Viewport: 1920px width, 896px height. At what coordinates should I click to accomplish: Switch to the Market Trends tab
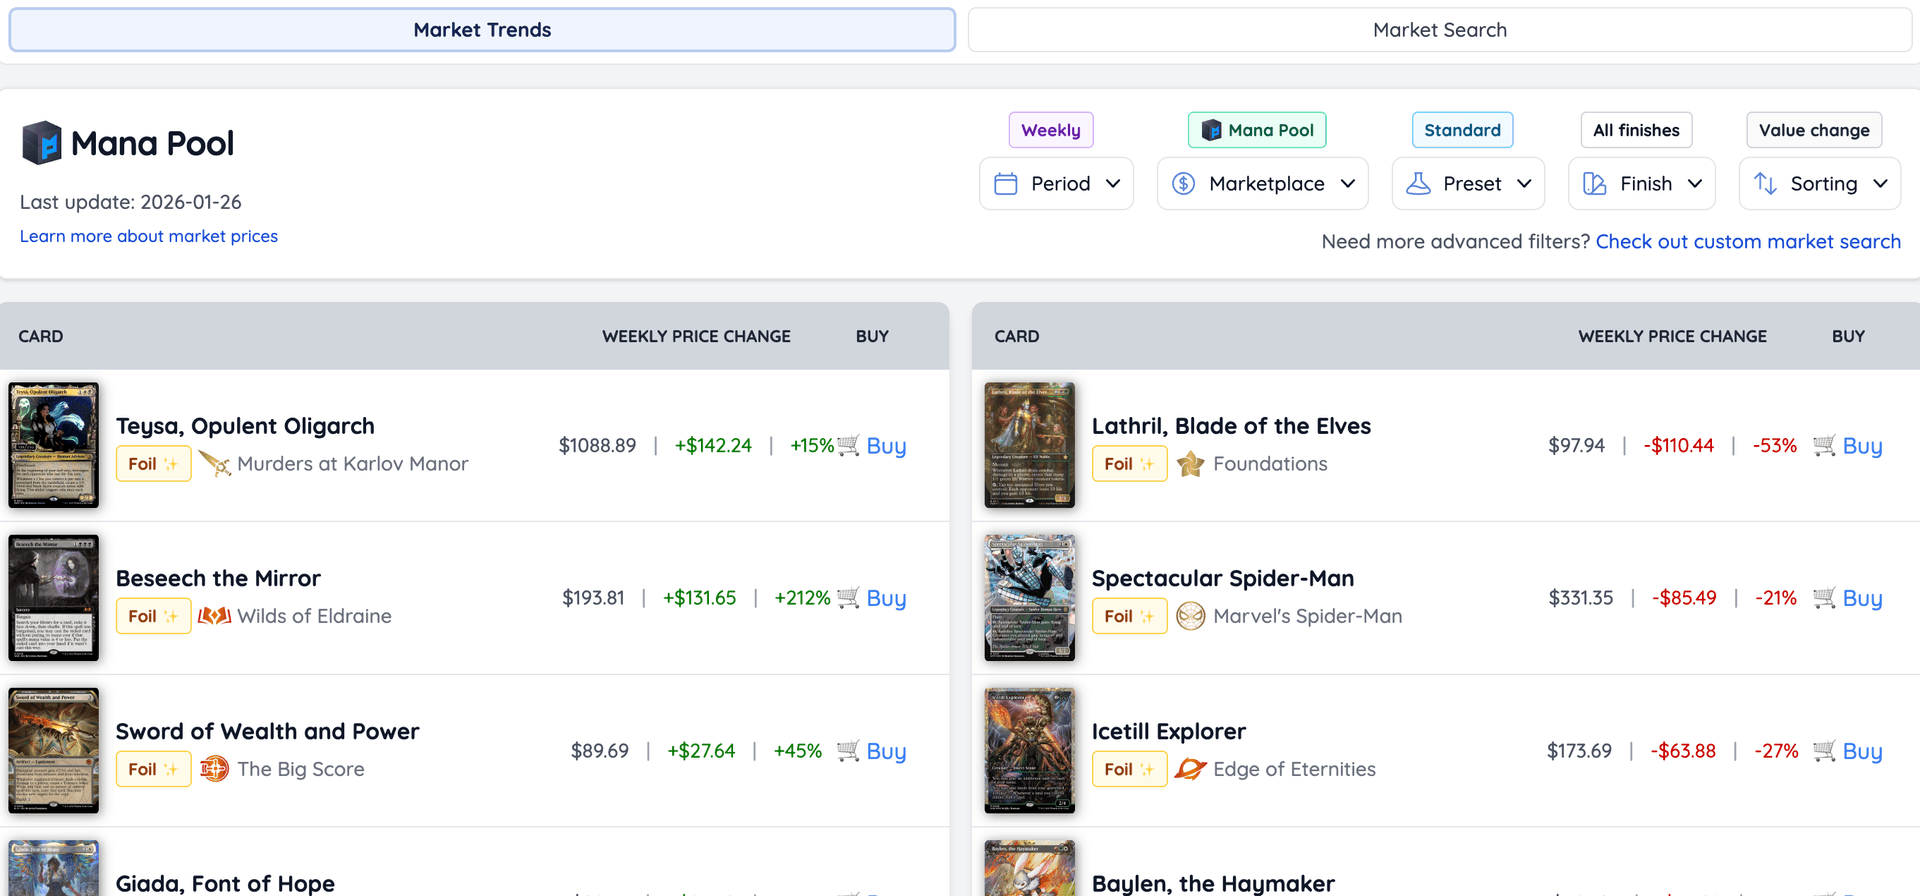pyautogui.click(x=482, y=30)
